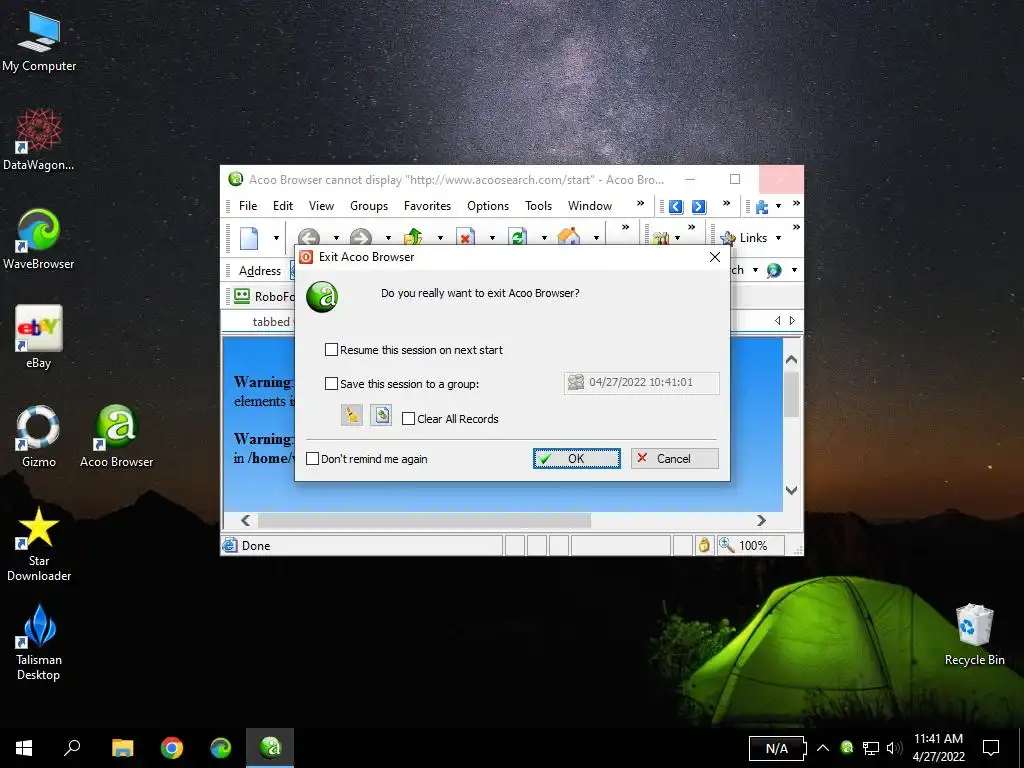
Task: Open the Tools menu
Action: pos(538,206)
